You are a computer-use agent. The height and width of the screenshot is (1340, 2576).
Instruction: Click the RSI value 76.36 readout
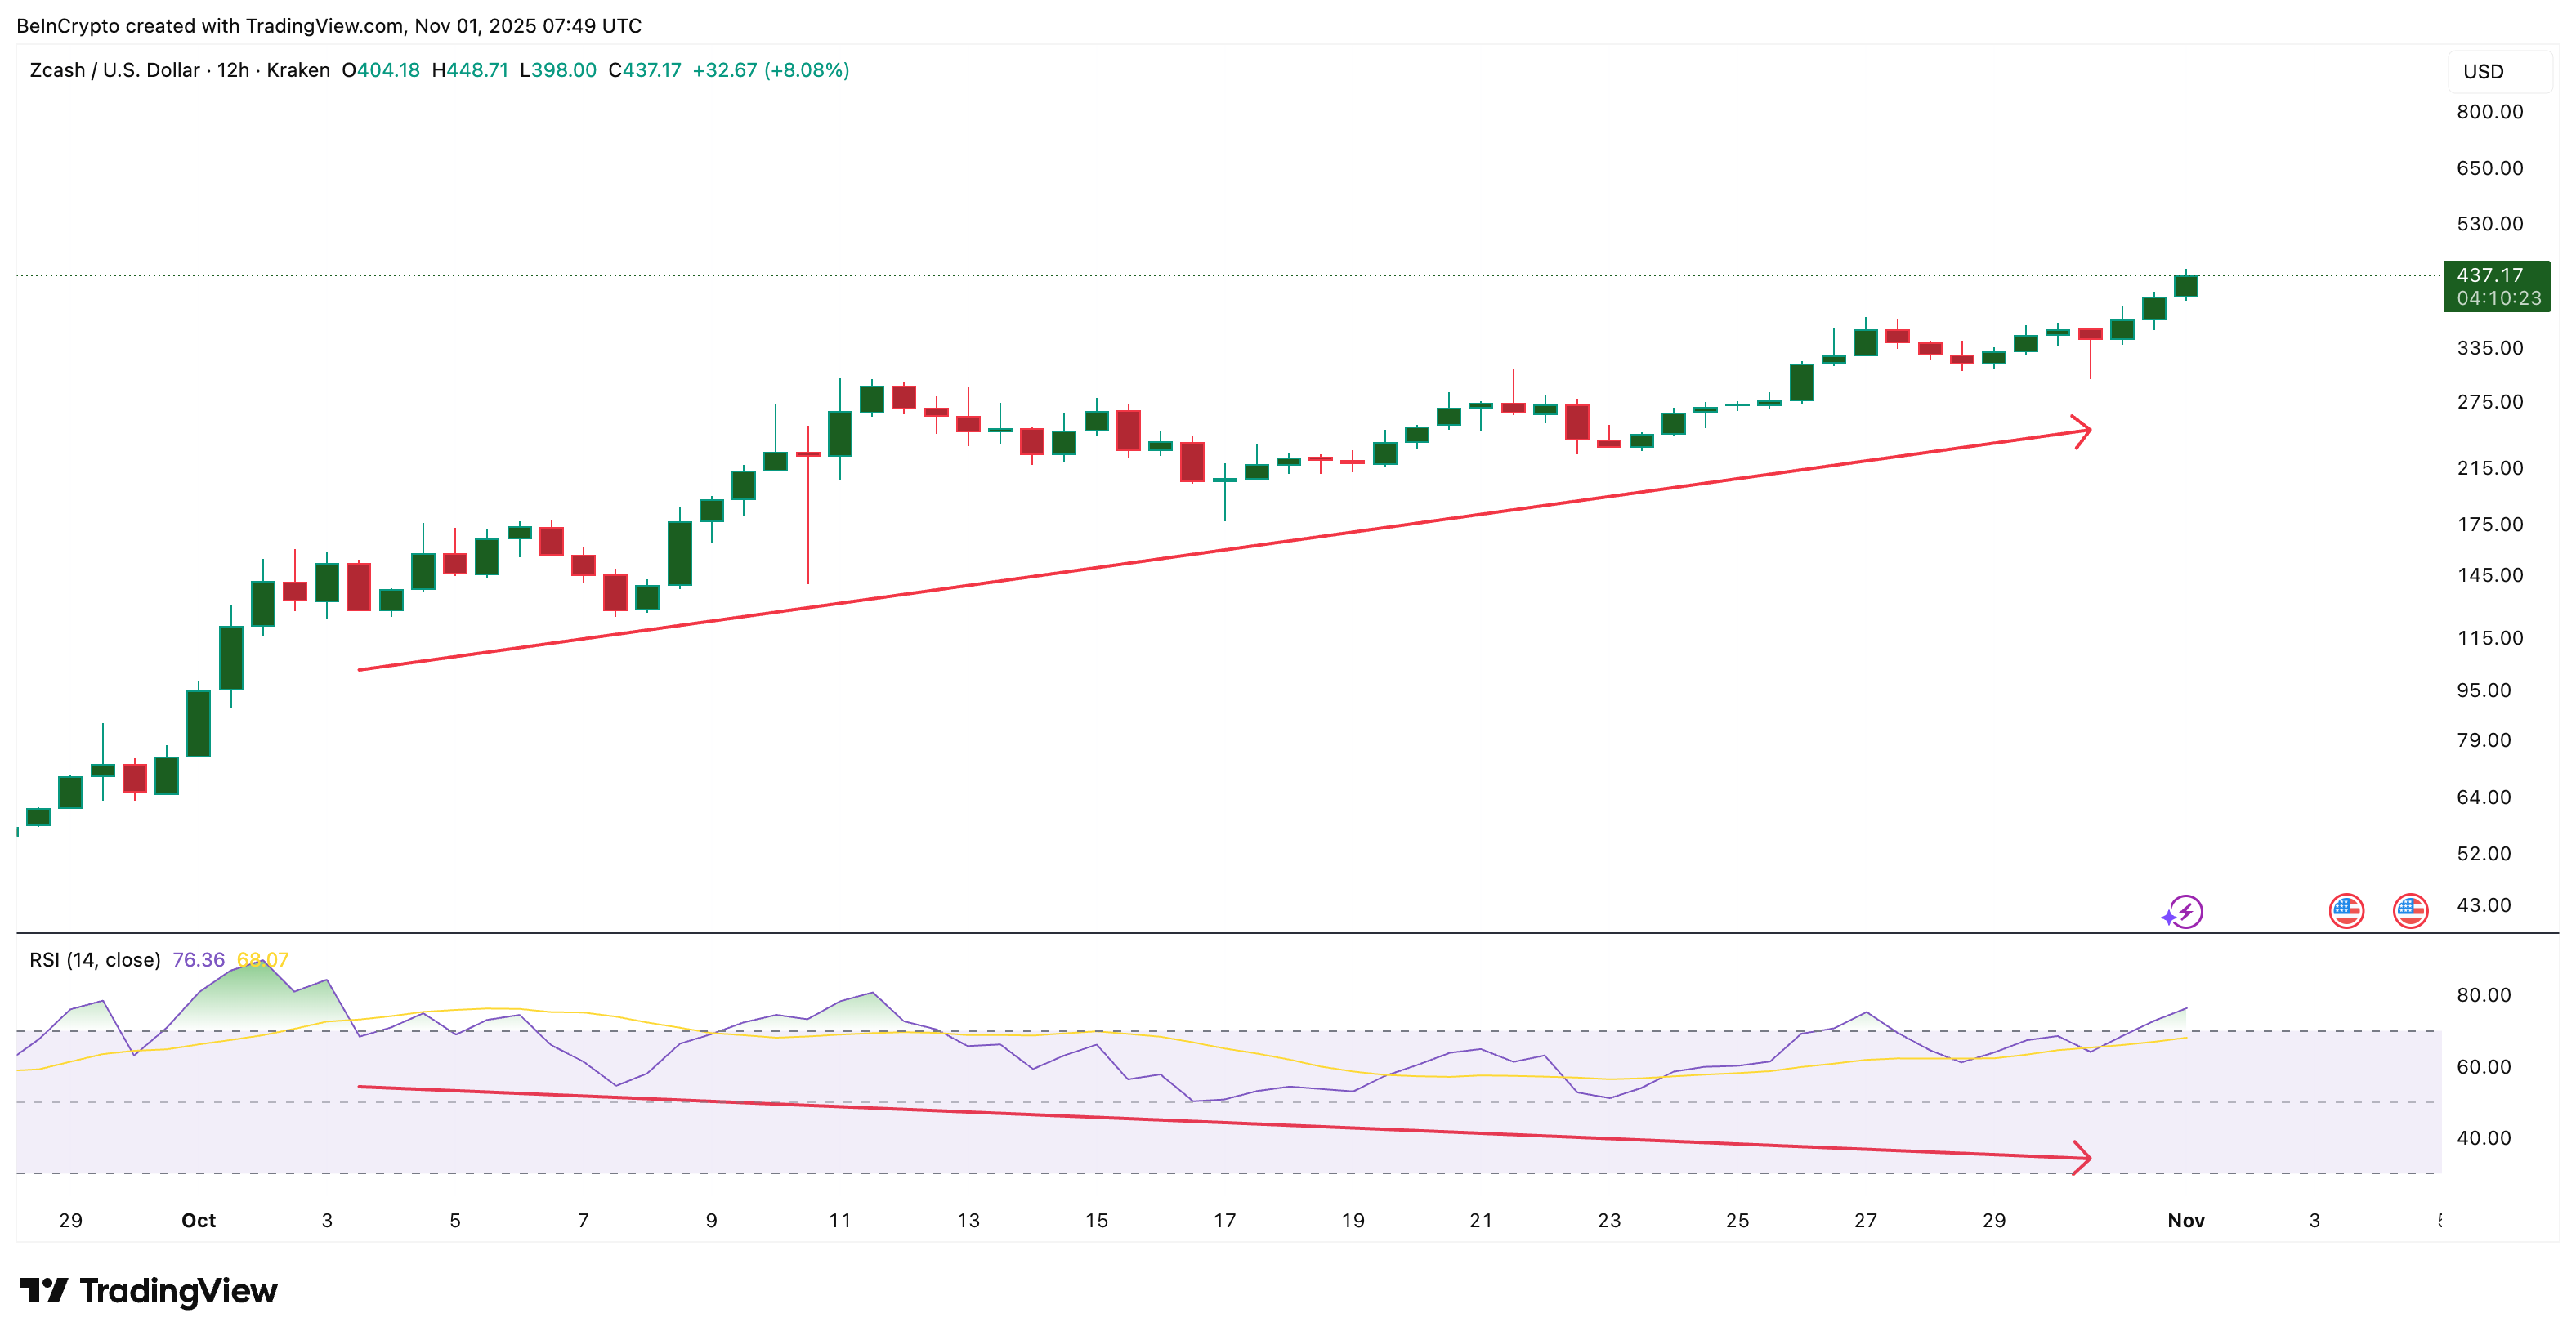click(201, 958)
